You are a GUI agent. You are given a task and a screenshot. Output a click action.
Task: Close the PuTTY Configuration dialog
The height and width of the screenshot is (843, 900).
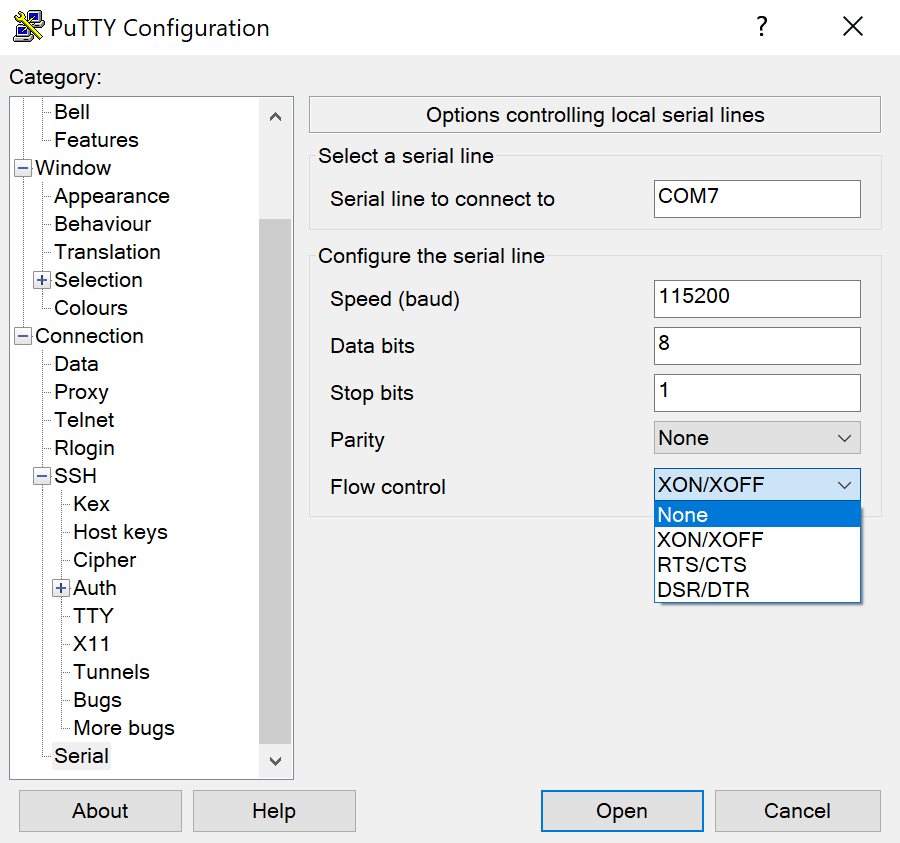[853, 26]
